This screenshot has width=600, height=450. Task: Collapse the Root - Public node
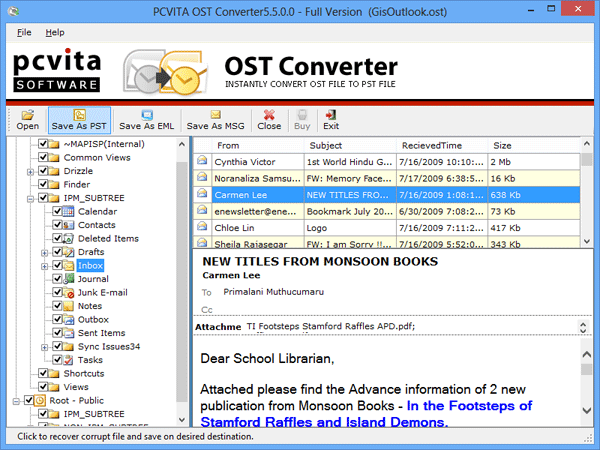(16, 401)
